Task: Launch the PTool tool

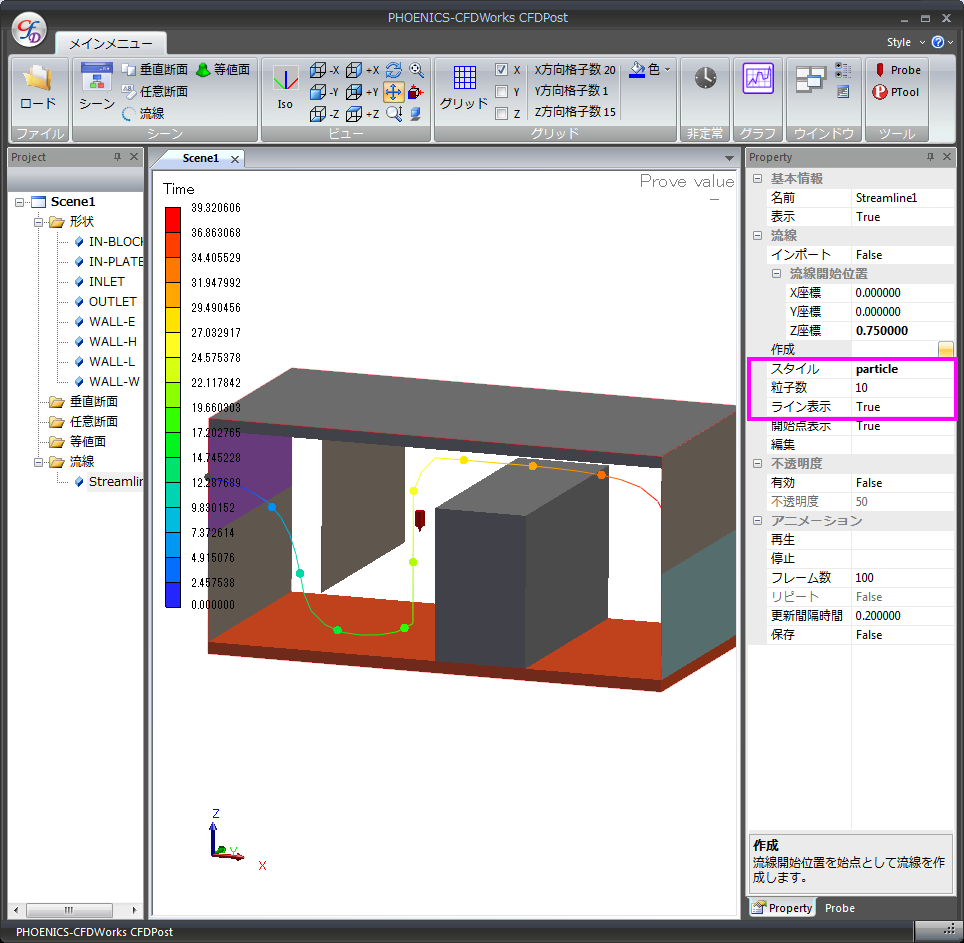Action: [896, 92]
